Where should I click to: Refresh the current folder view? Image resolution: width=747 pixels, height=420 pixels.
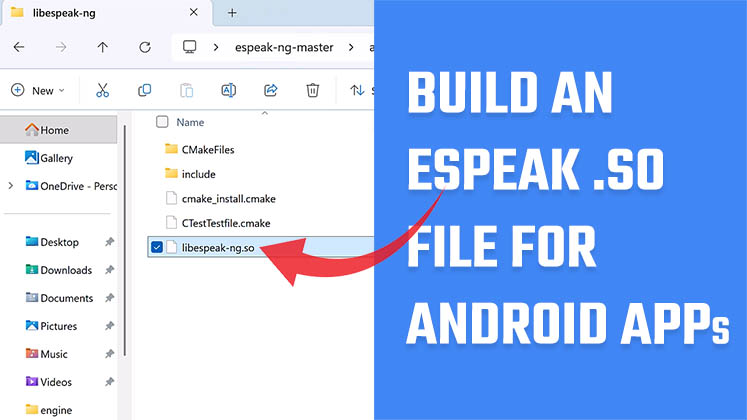[145, 47]
